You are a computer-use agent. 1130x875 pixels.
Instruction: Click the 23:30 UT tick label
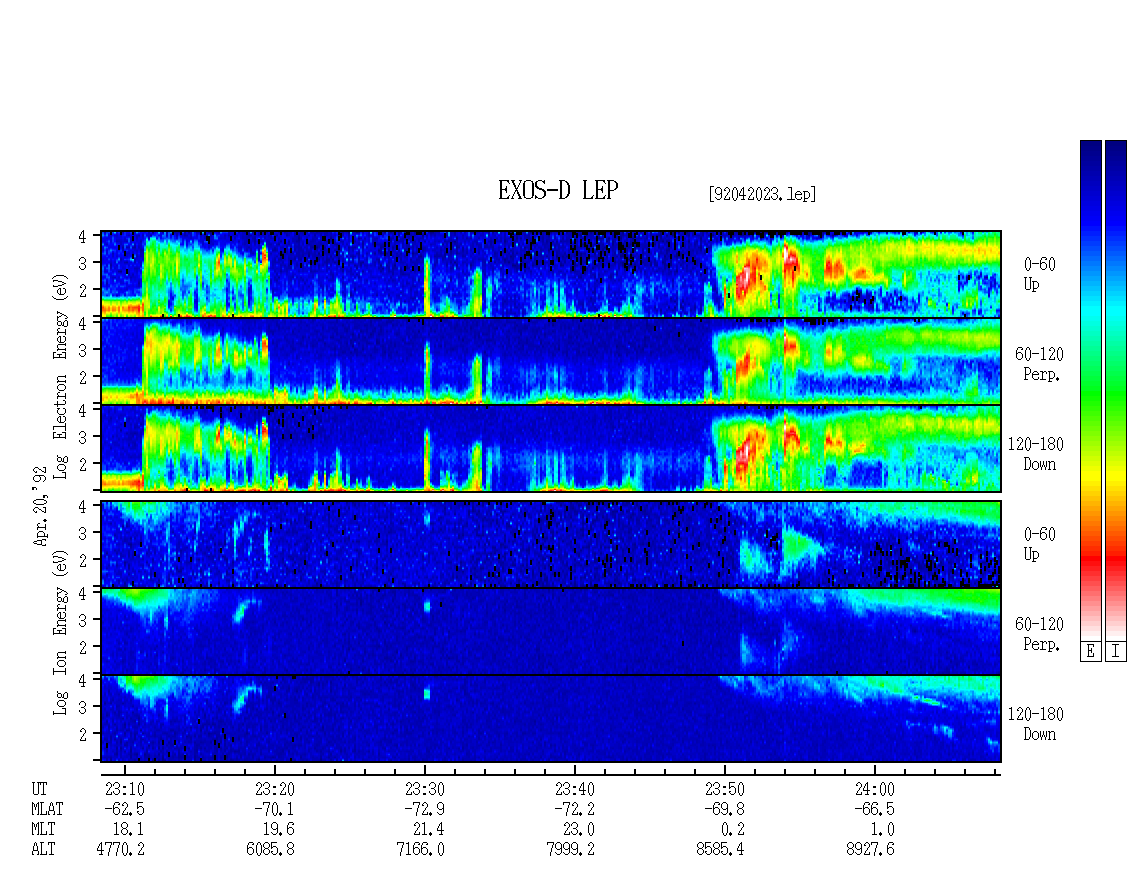point(424,789)
